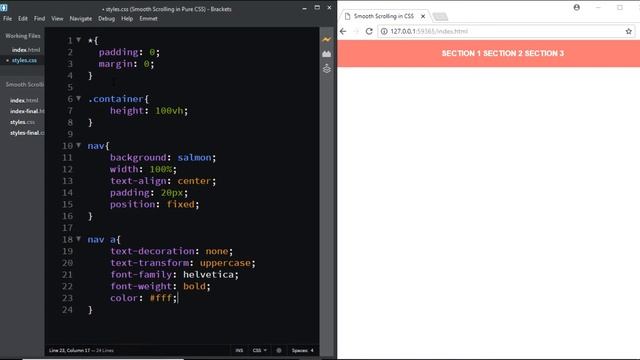Open the Smooth Scrolling project dropdown
The width and height of the screenshot is (640, 360).
tap(24, 84)
